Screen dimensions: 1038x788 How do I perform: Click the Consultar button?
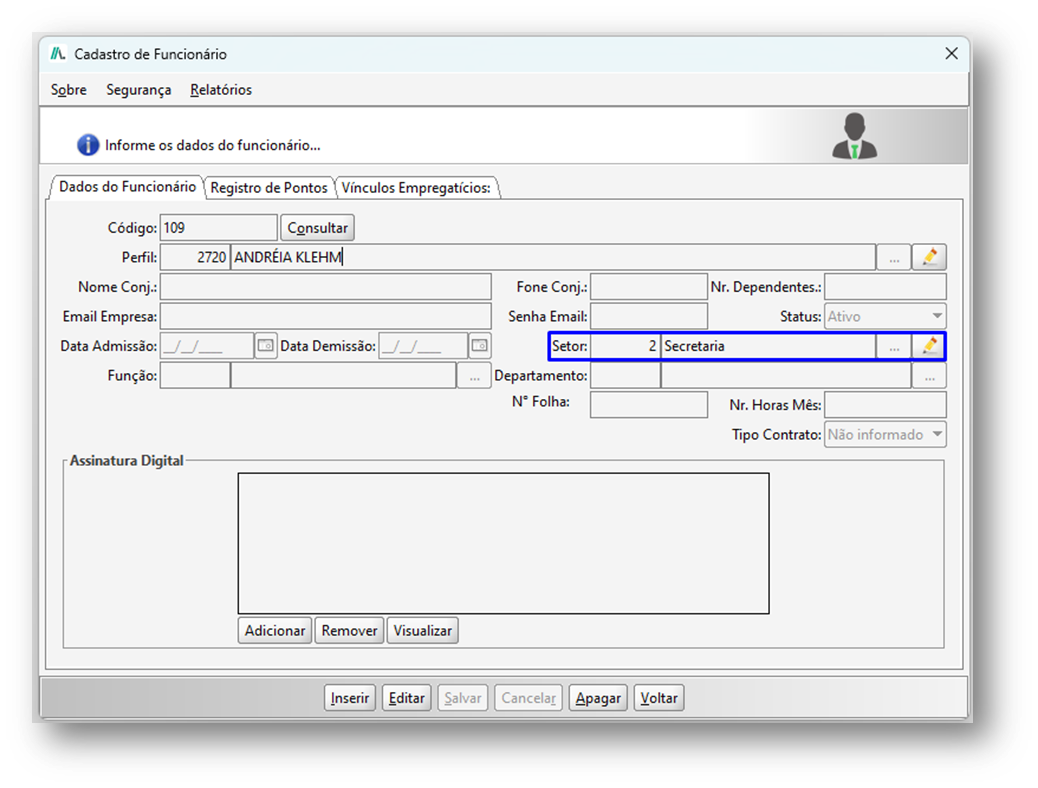[x=317, y=228]
